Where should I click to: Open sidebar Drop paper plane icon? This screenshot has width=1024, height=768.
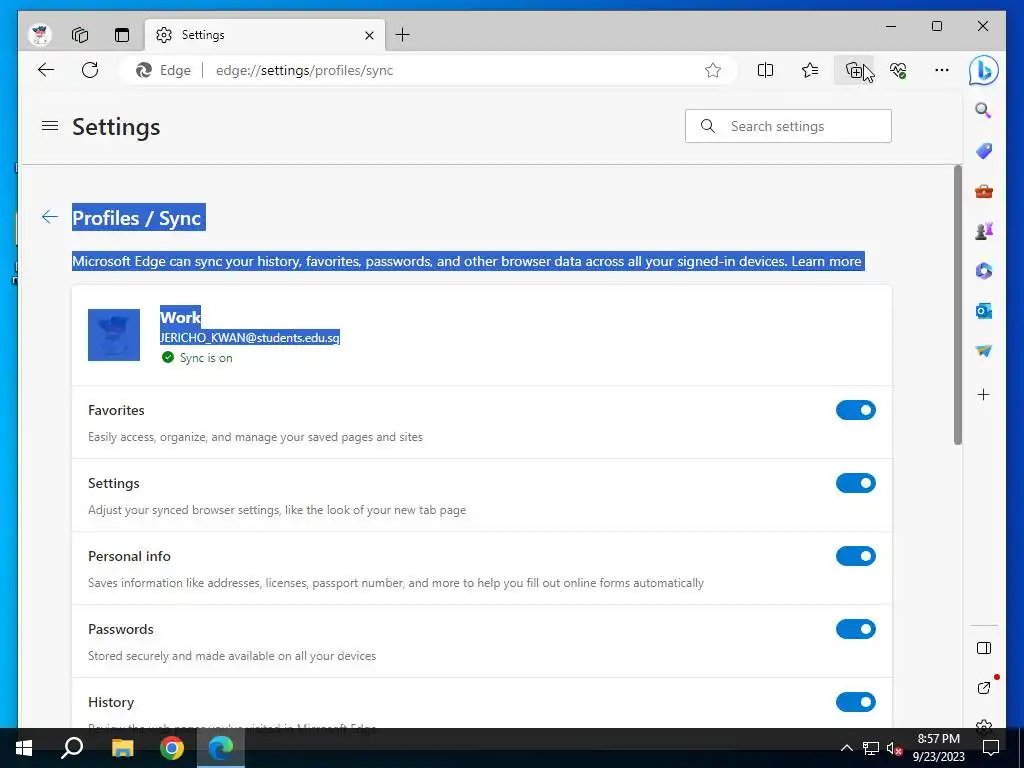pyautogui.click(x=984, y=351)
